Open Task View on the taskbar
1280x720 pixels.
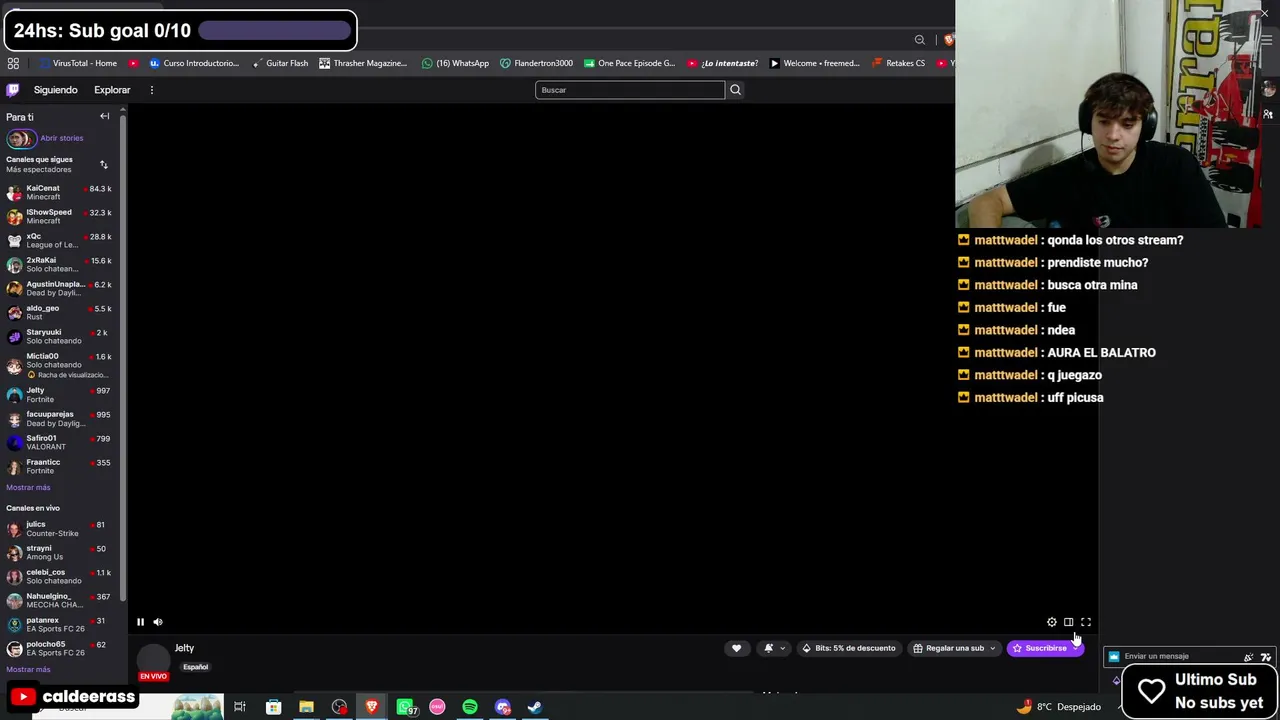240,707
